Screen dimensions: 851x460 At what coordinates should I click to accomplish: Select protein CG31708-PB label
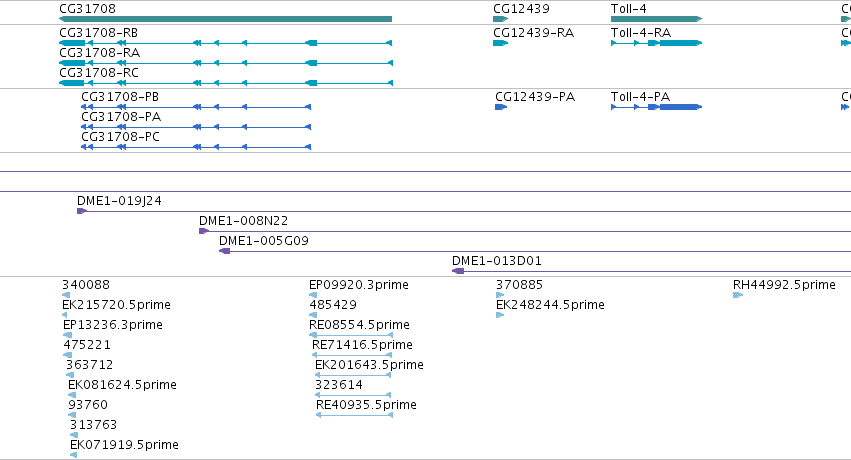[x=120, y=97]
